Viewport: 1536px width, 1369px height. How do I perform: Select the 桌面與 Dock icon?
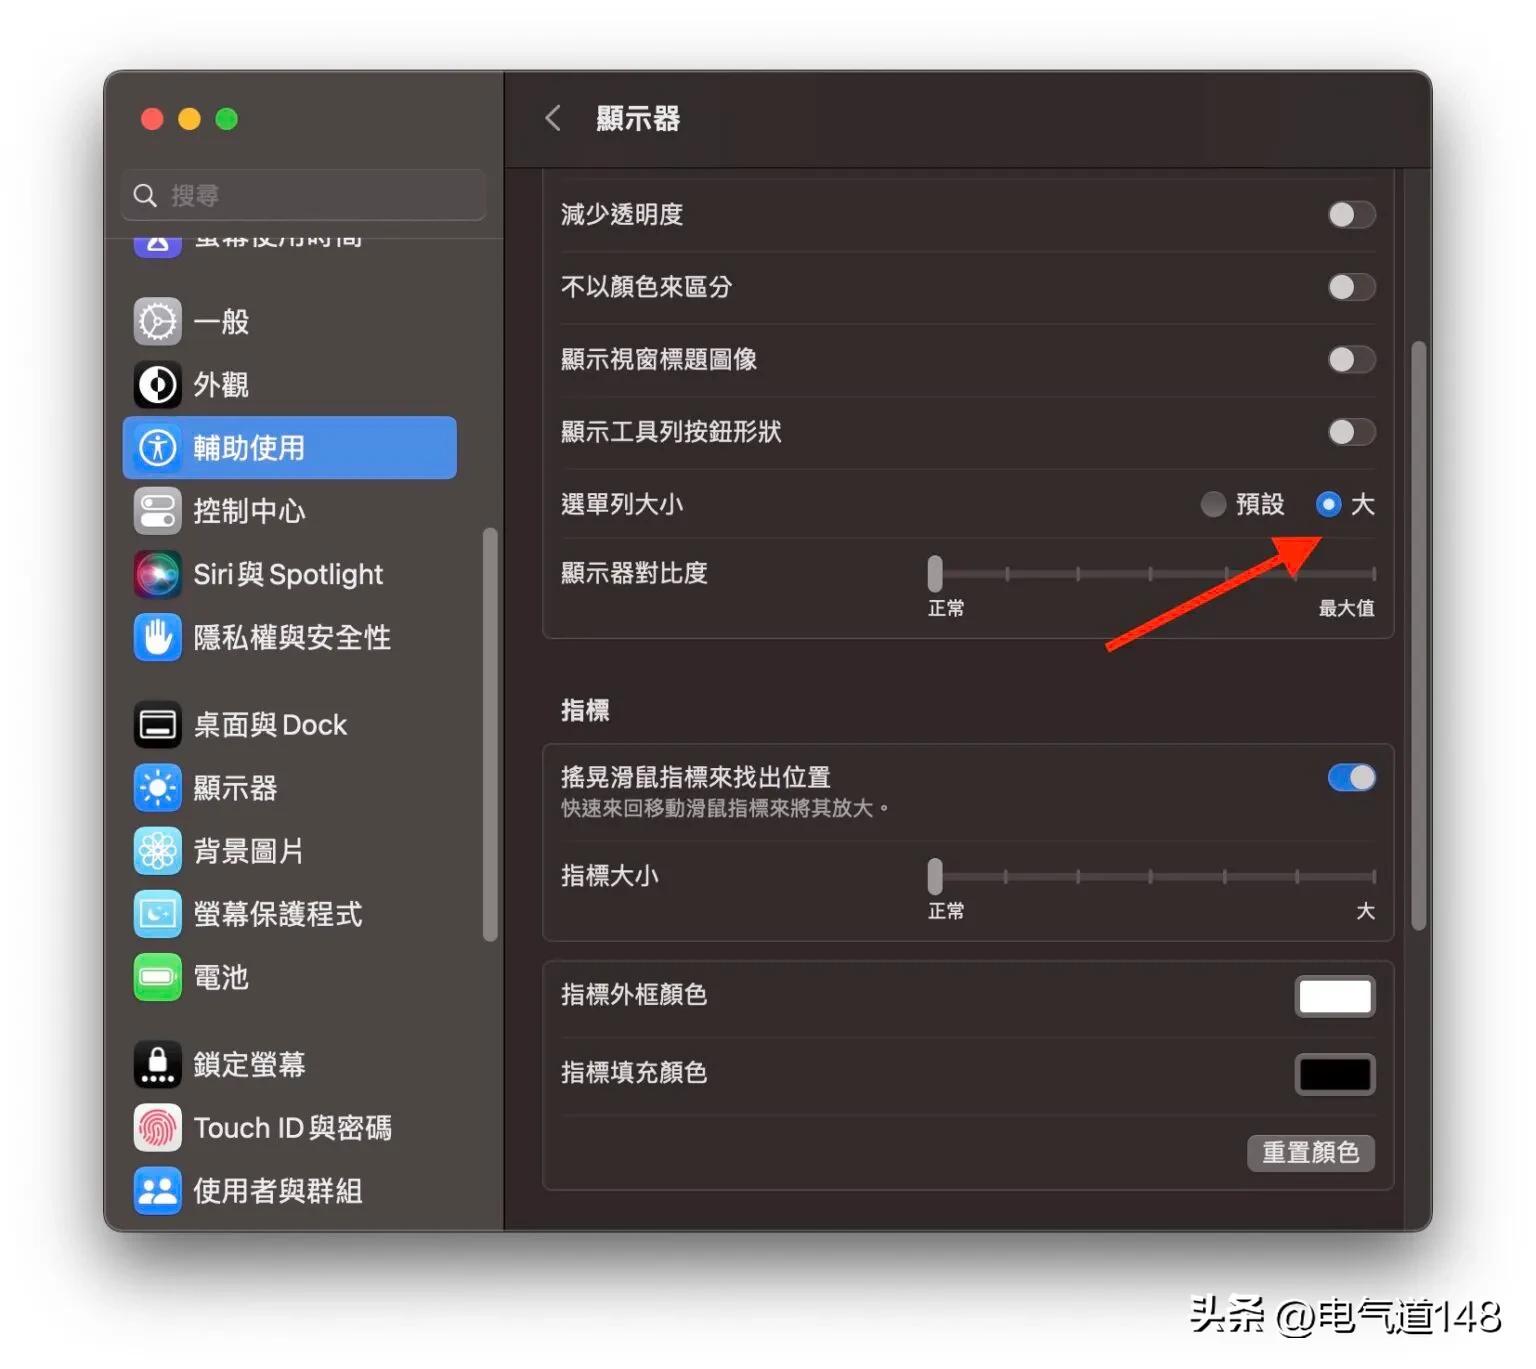point(157,724)
